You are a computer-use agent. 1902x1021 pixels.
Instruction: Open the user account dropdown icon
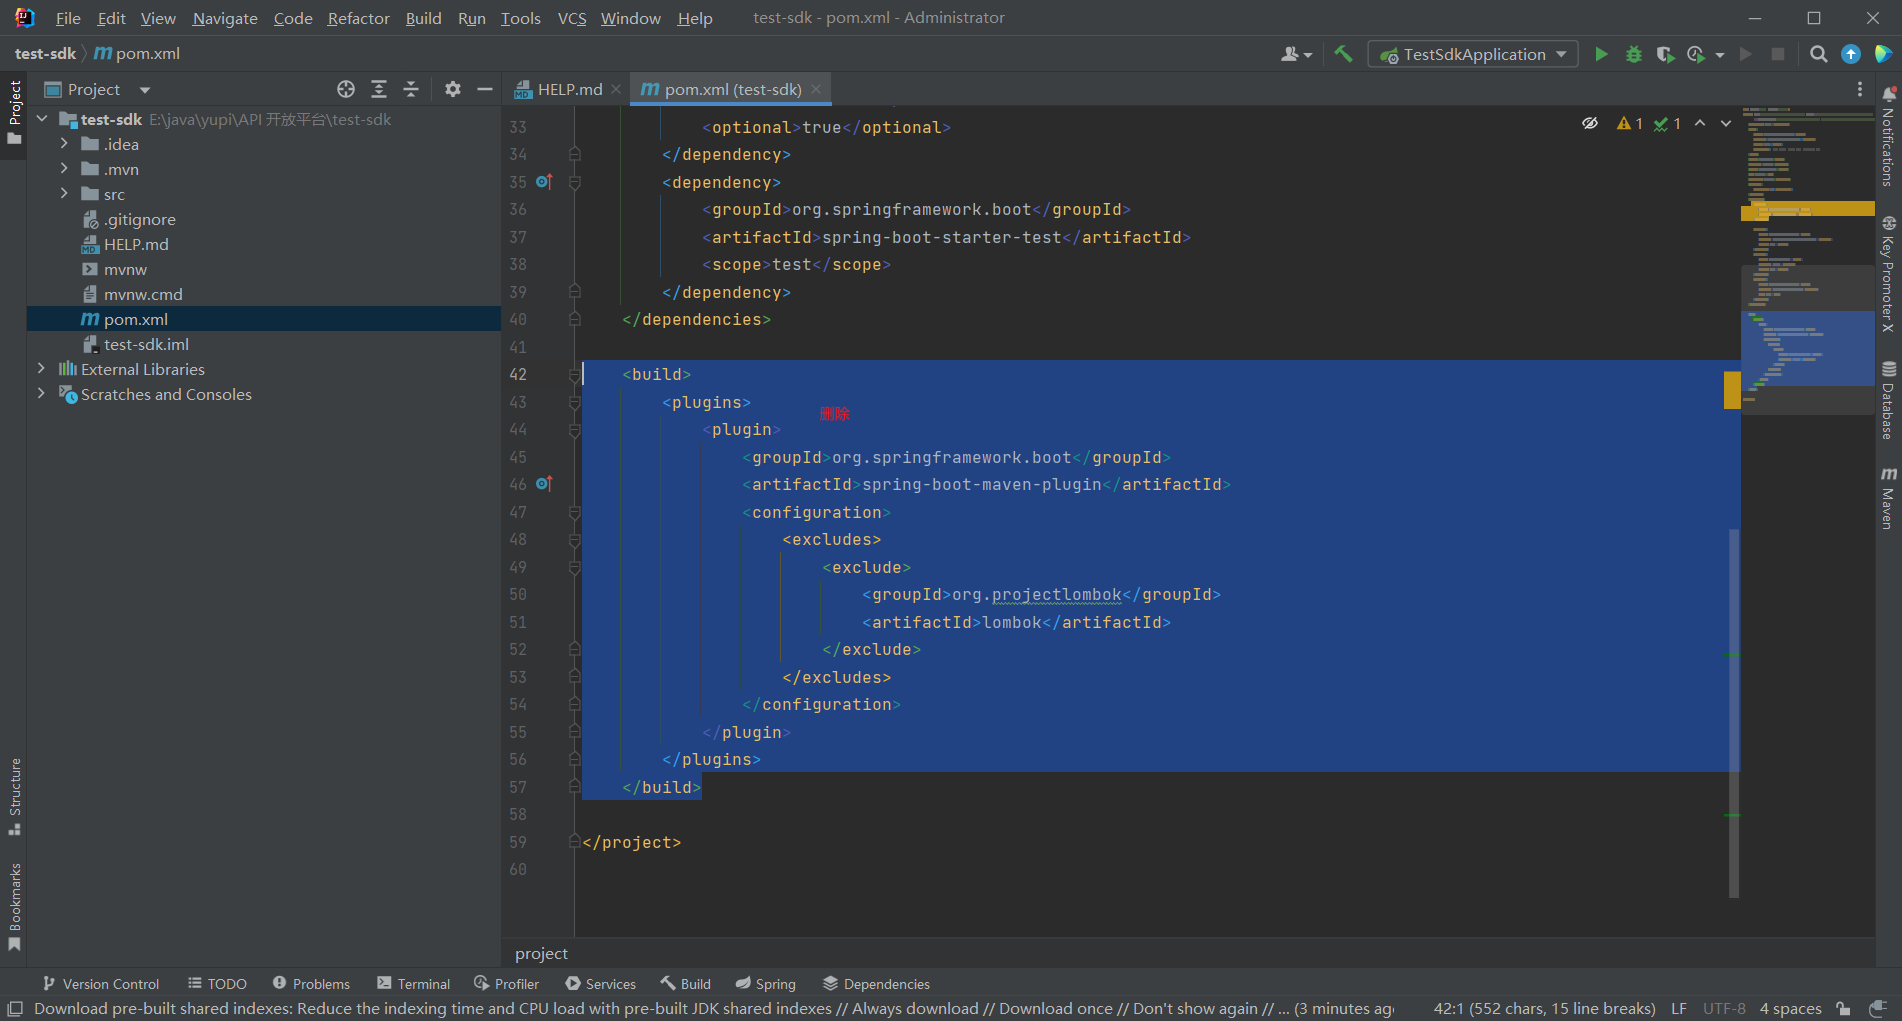[1296, 54]
